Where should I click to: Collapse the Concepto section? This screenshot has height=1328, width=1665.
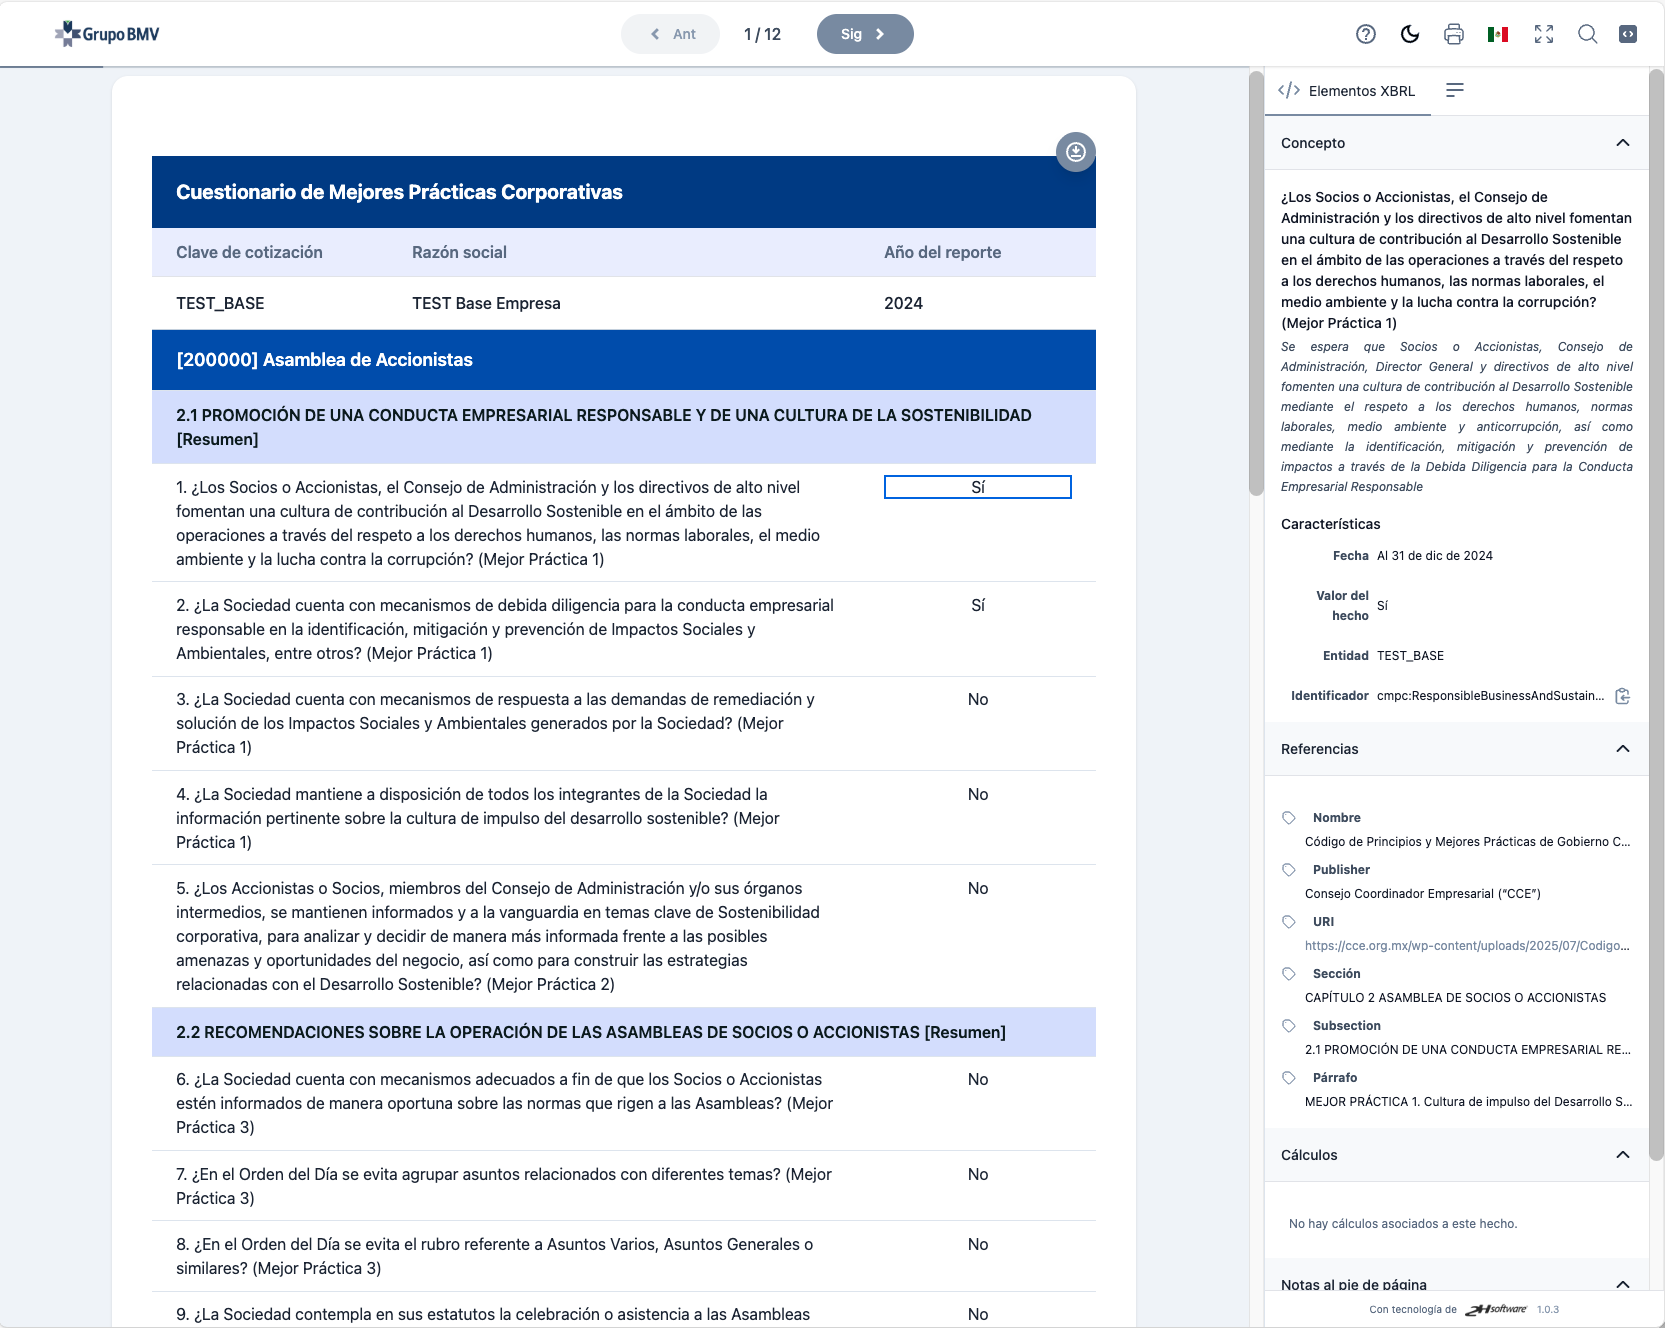click(1622, 143)
